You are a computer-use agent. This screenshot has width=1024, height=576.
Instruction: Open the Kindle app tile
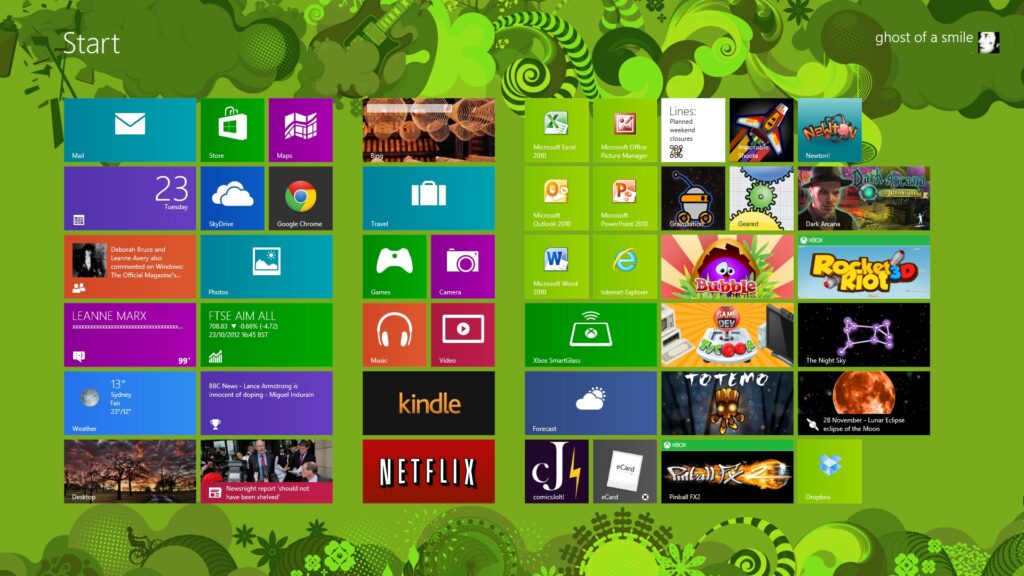coord(428,403)
